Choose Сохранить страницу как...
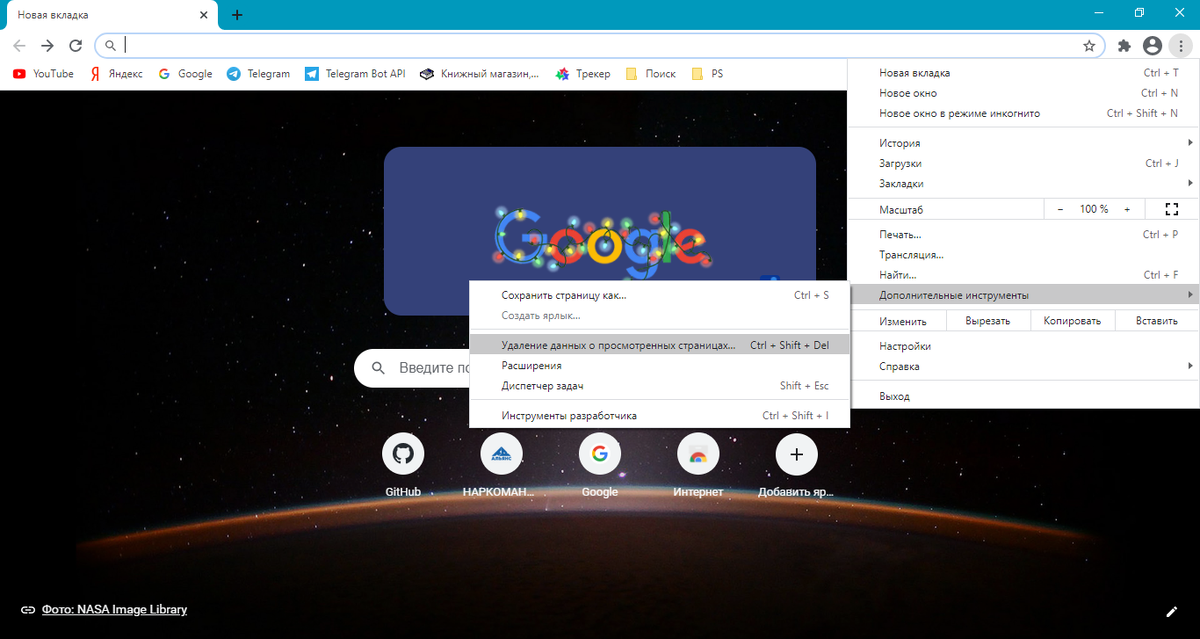The width and height of the screenshot is (1200, 639). click(659, 295)
